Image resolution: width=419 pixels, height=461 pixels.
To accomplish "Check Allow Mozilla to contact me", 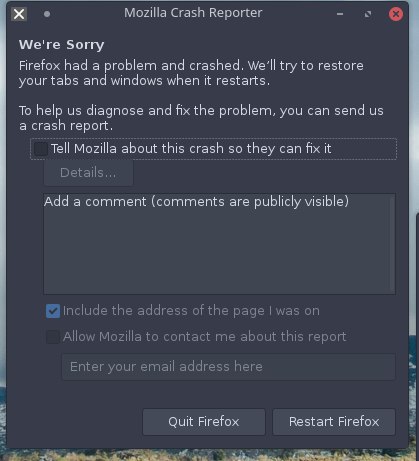I will (x=53, y=337).
